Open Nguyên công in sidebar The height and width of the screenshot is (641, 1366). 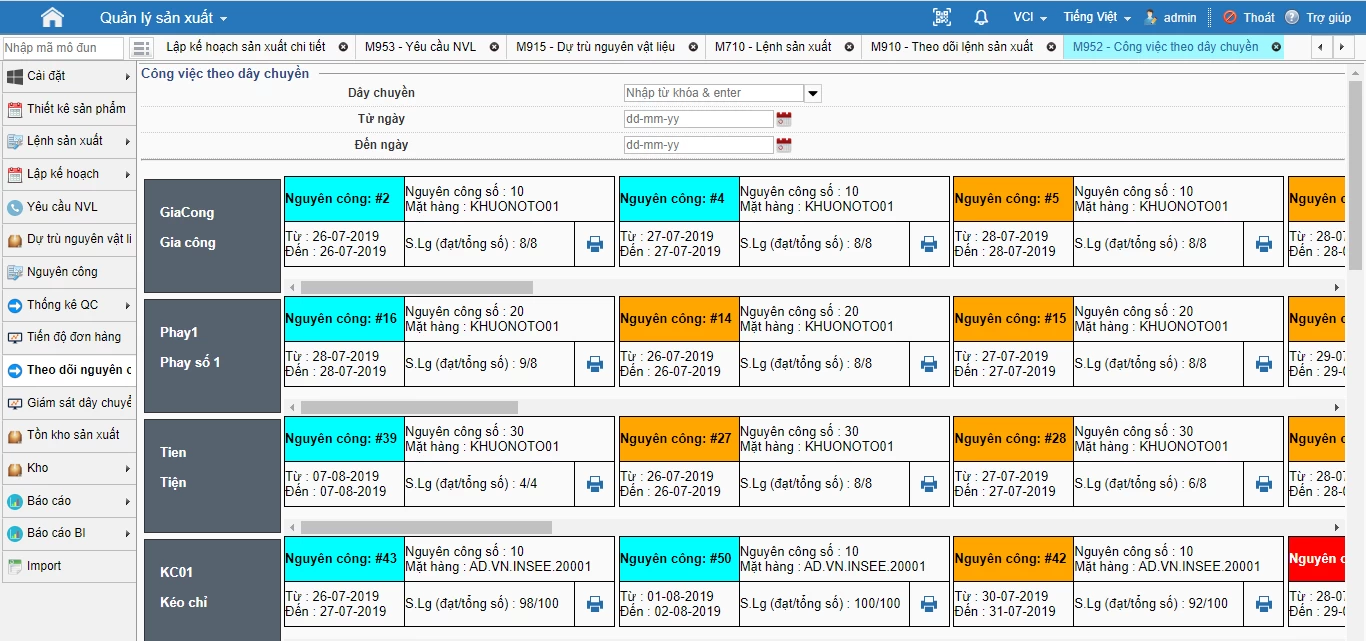coord(68,272)
